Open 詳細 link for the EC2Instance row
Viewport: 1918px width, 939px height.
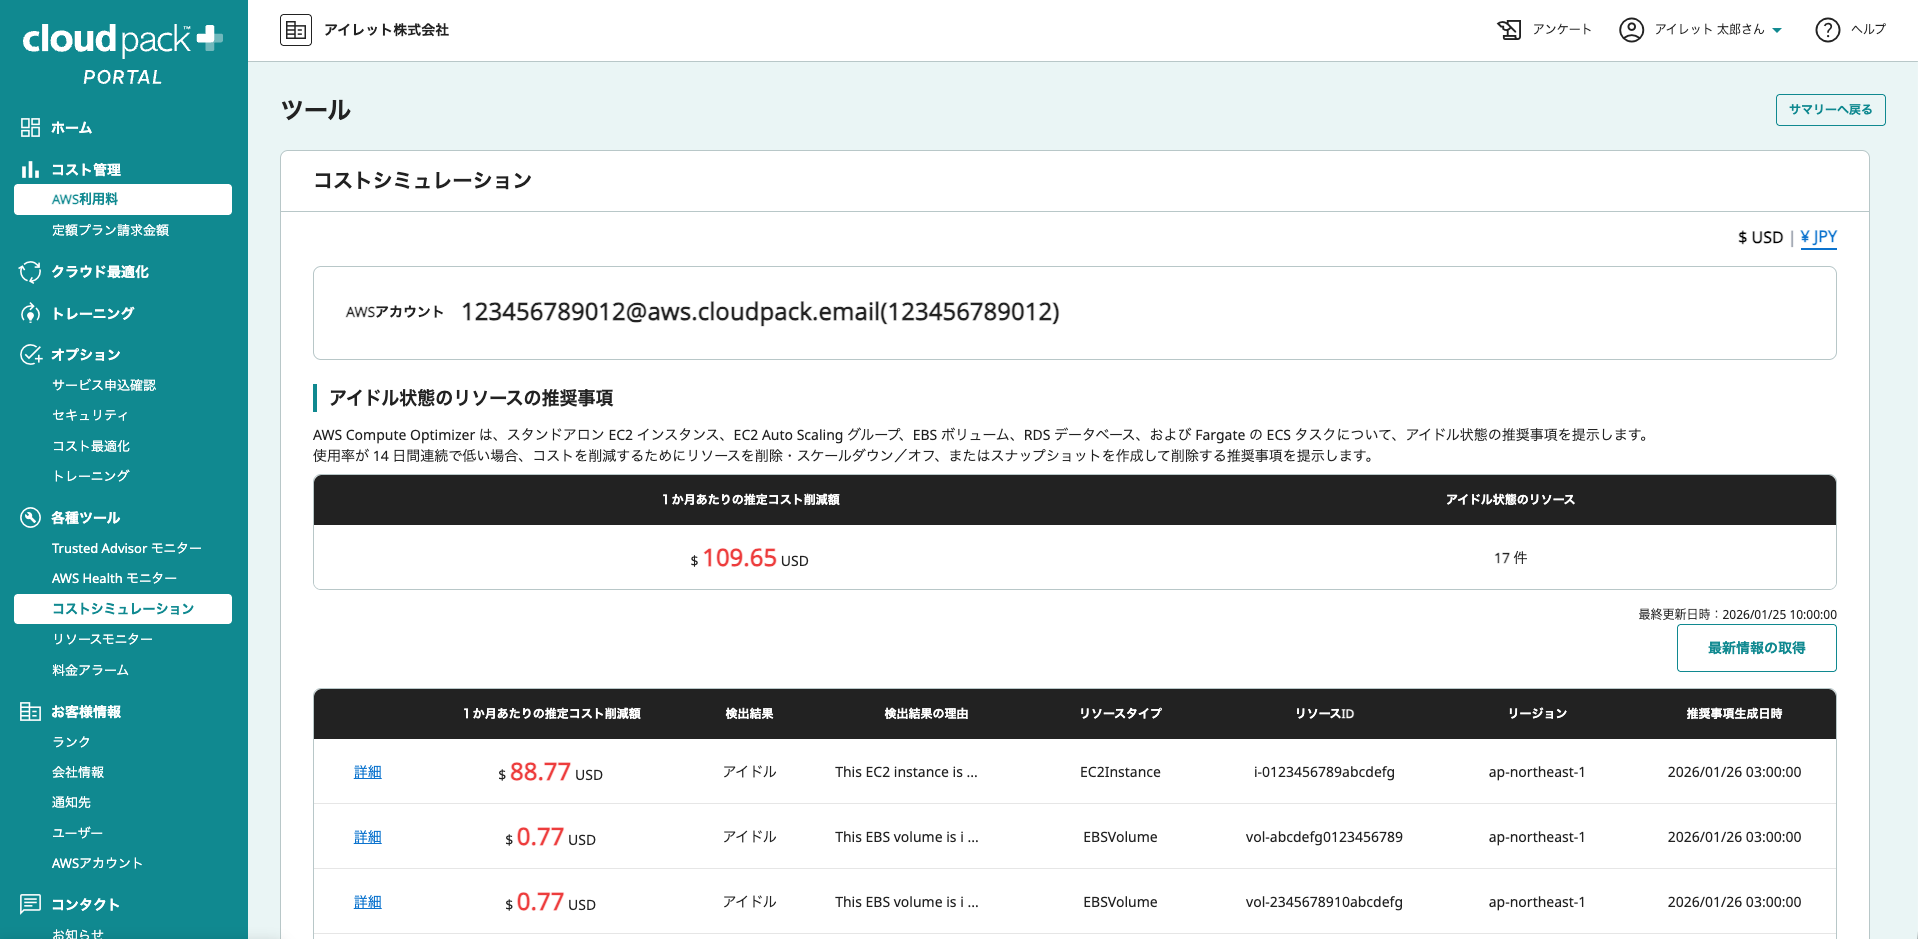coord(367,772)
